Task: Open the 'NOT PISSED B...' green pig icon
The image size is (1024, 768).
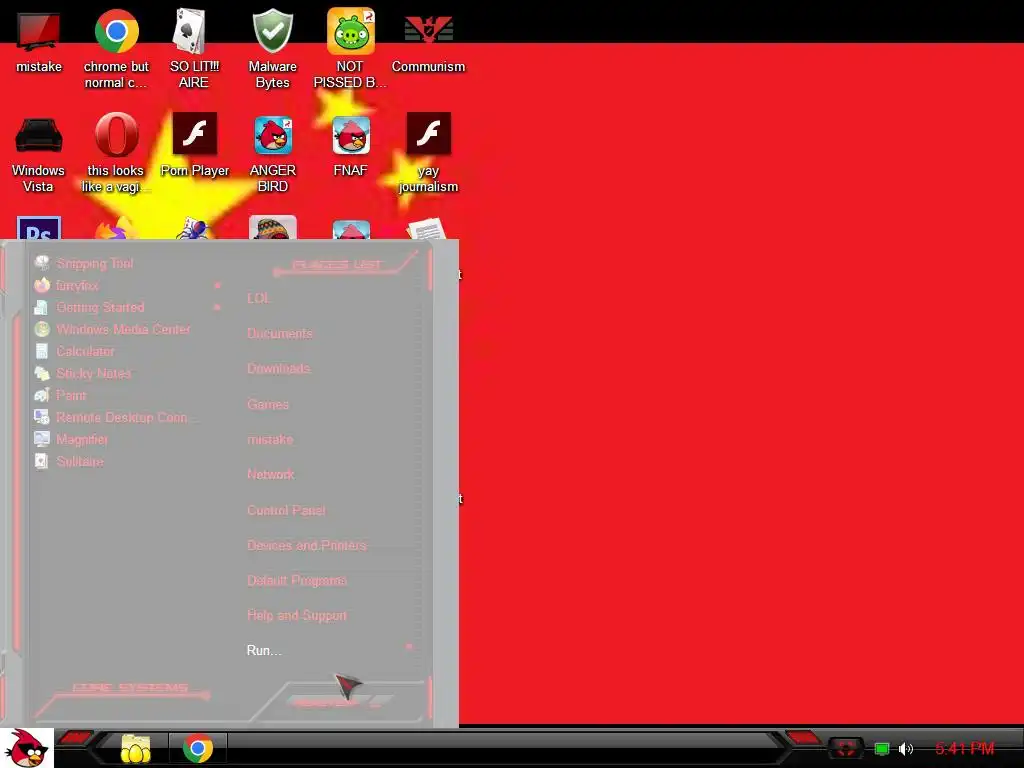Action: (x=350, y=49)
